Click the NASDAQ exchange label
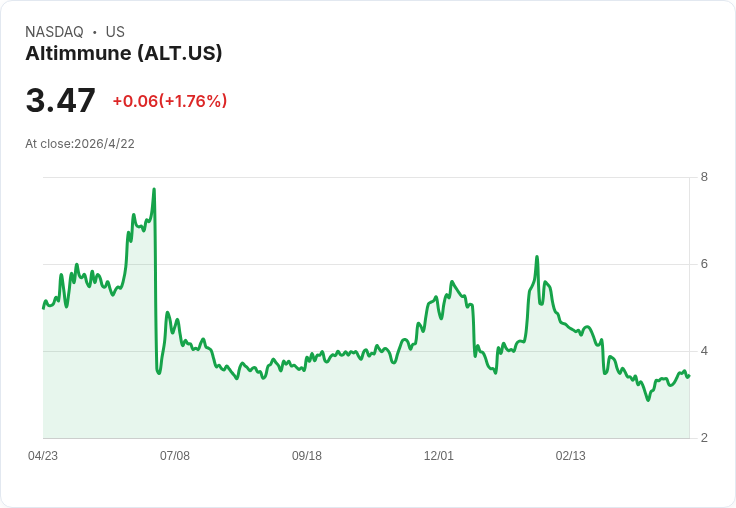Viewport: 736px width, 508px height. pos(54,32)
